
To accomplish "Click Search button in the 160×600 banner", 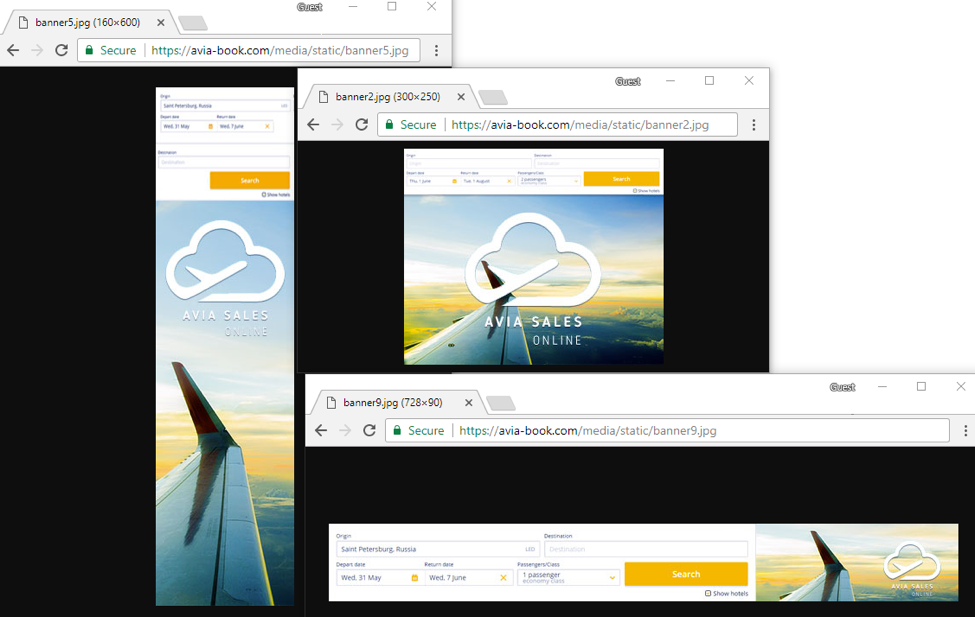I will 250,180.
